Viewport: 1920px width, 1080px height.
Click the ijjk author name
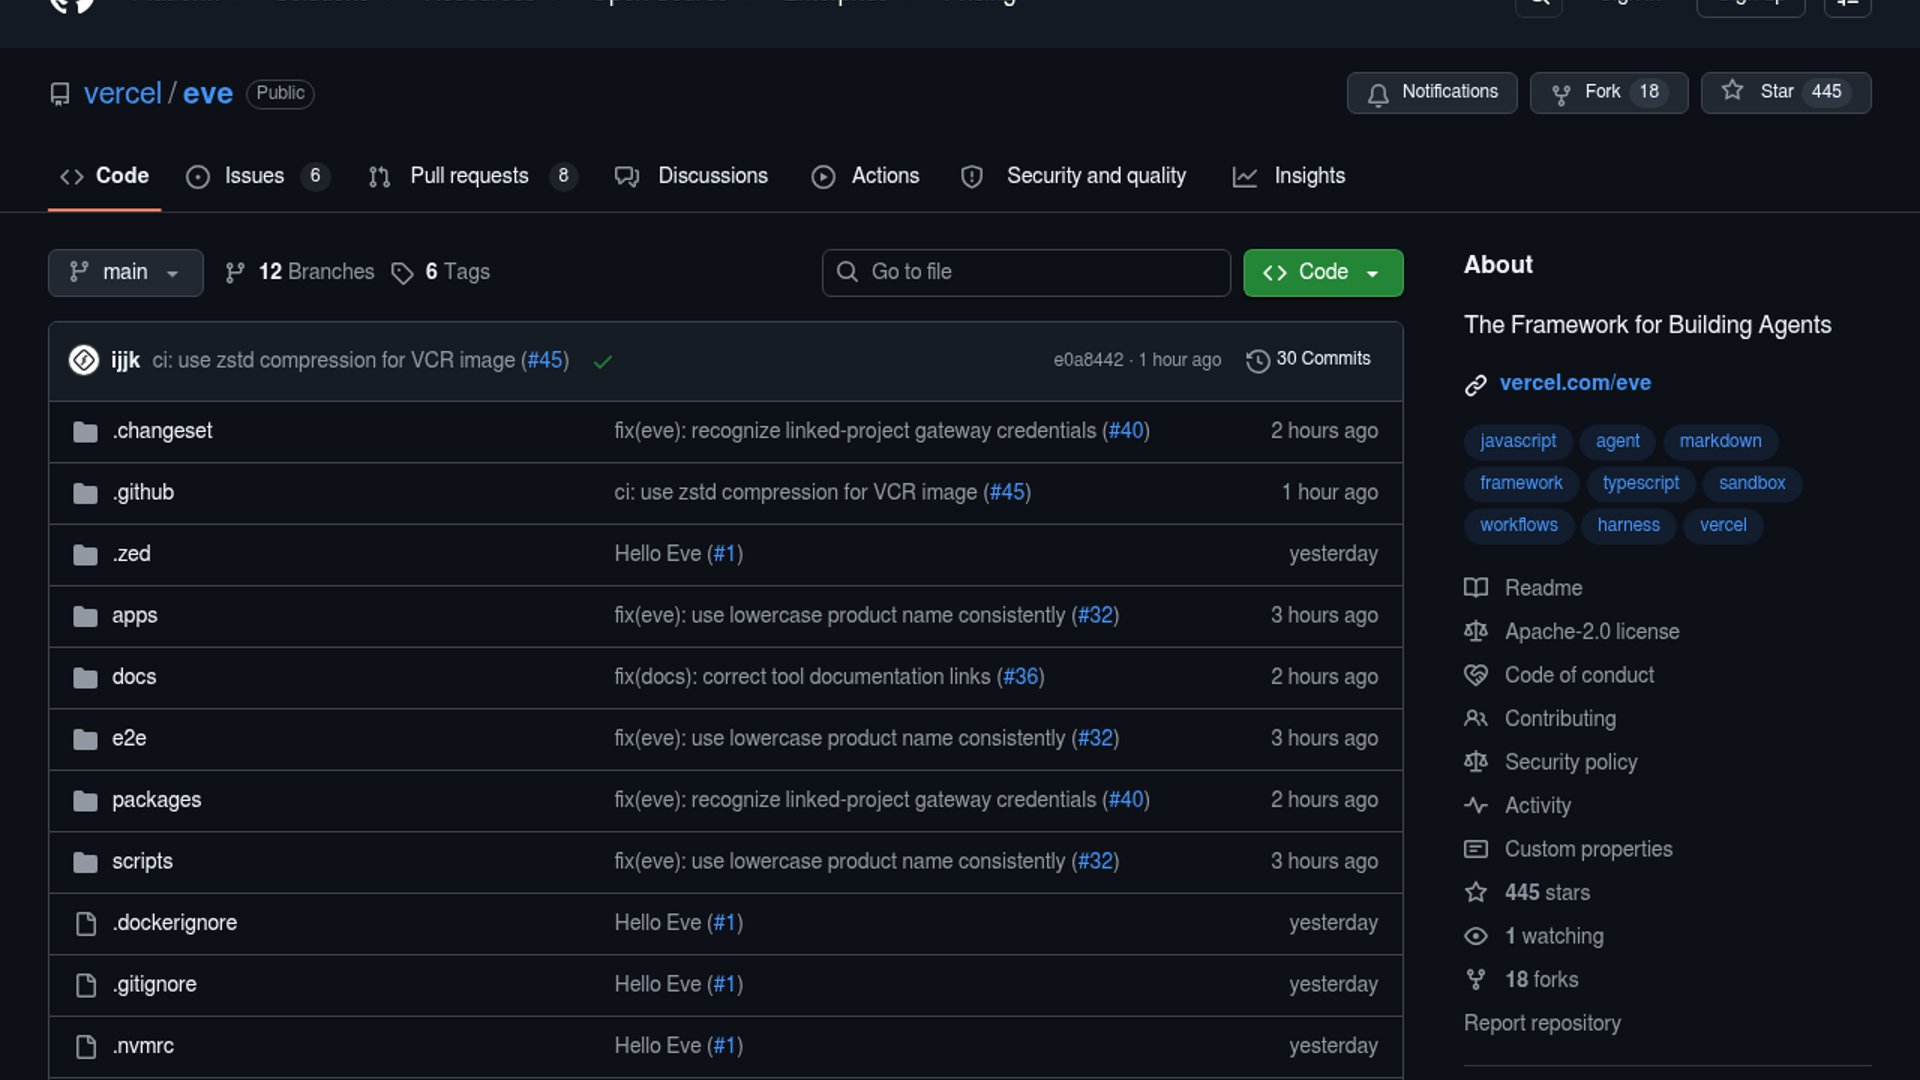[x=126, y=360]
